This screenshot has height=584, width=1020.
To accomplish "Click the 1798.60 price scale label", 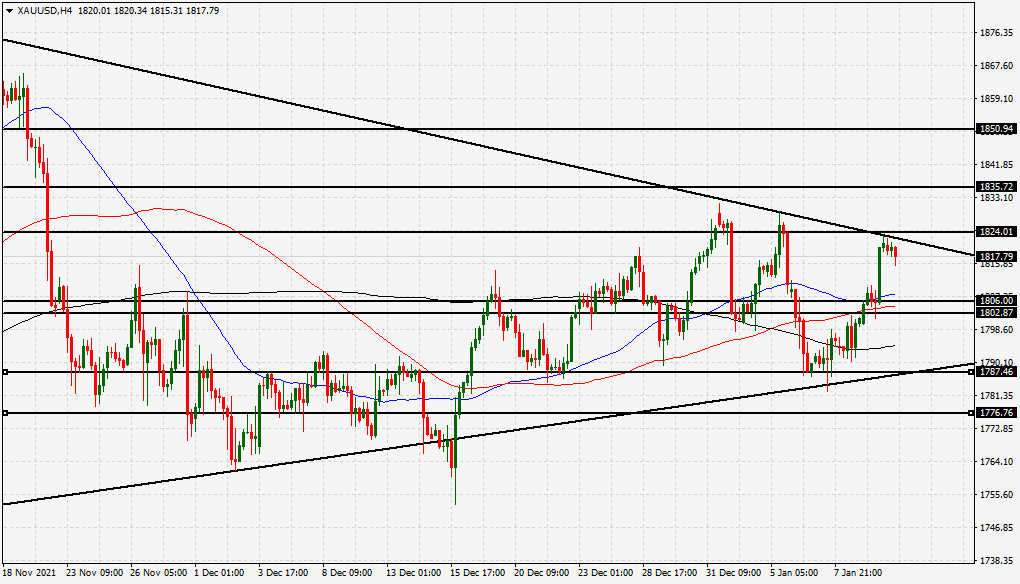I will click(997, 330).
